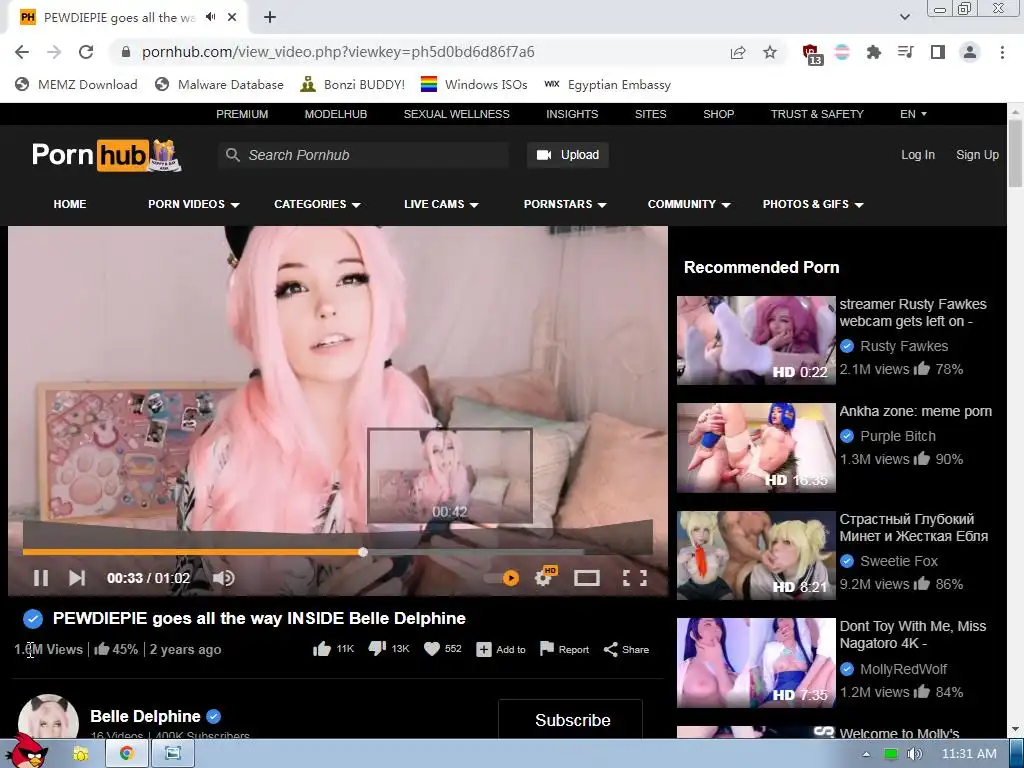
Task: Open the INSIGHTS top bar link
Action: tap(572, 114)
